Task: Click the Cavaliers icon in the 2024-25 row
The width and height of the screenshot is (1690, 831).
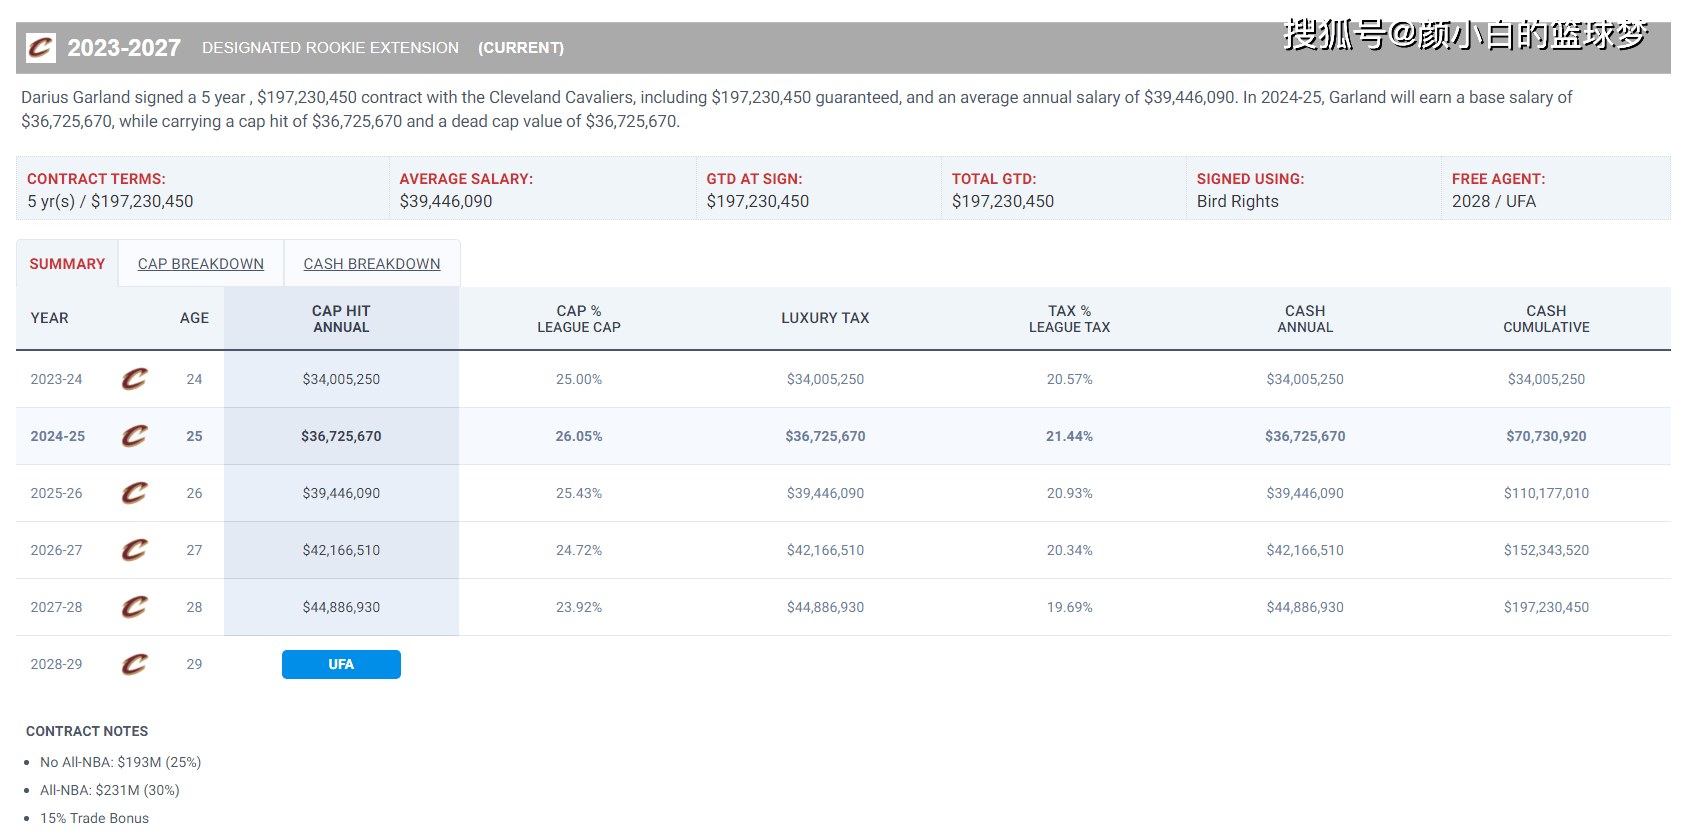Action: pyautogui.click(x=134, y=436)
